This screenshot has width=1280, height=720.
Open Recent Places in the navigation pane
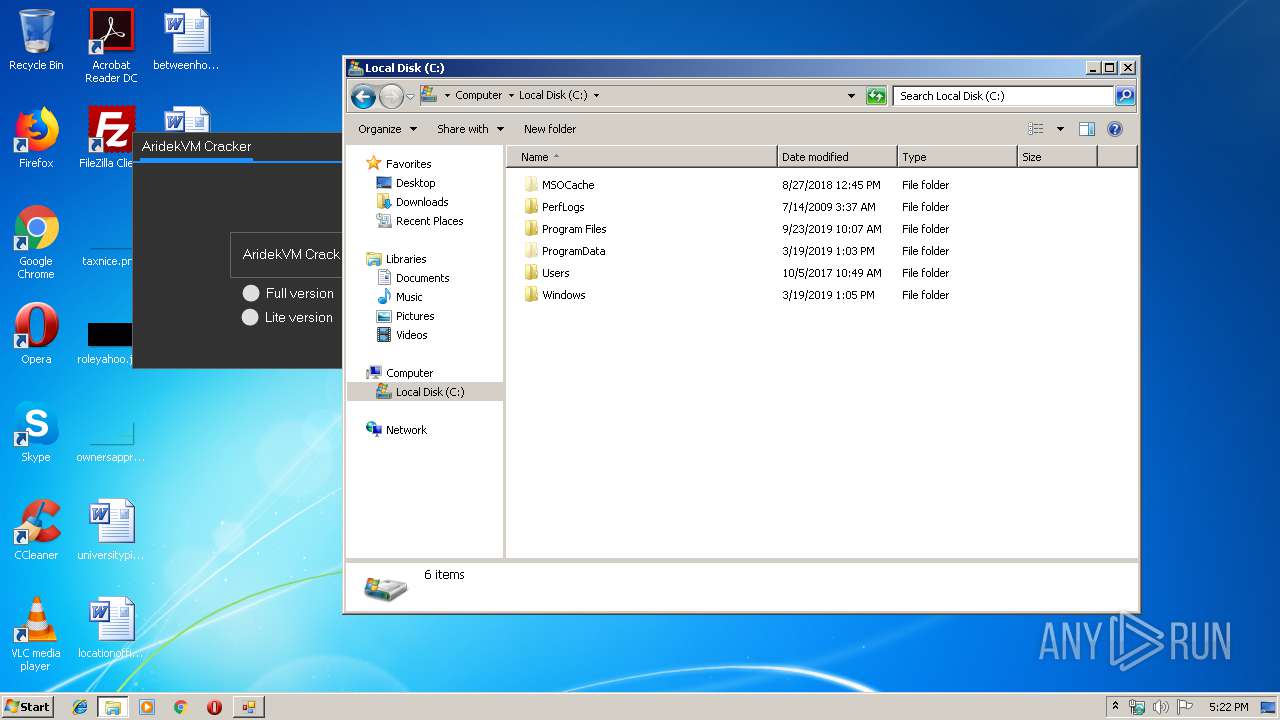coord(429,221)
